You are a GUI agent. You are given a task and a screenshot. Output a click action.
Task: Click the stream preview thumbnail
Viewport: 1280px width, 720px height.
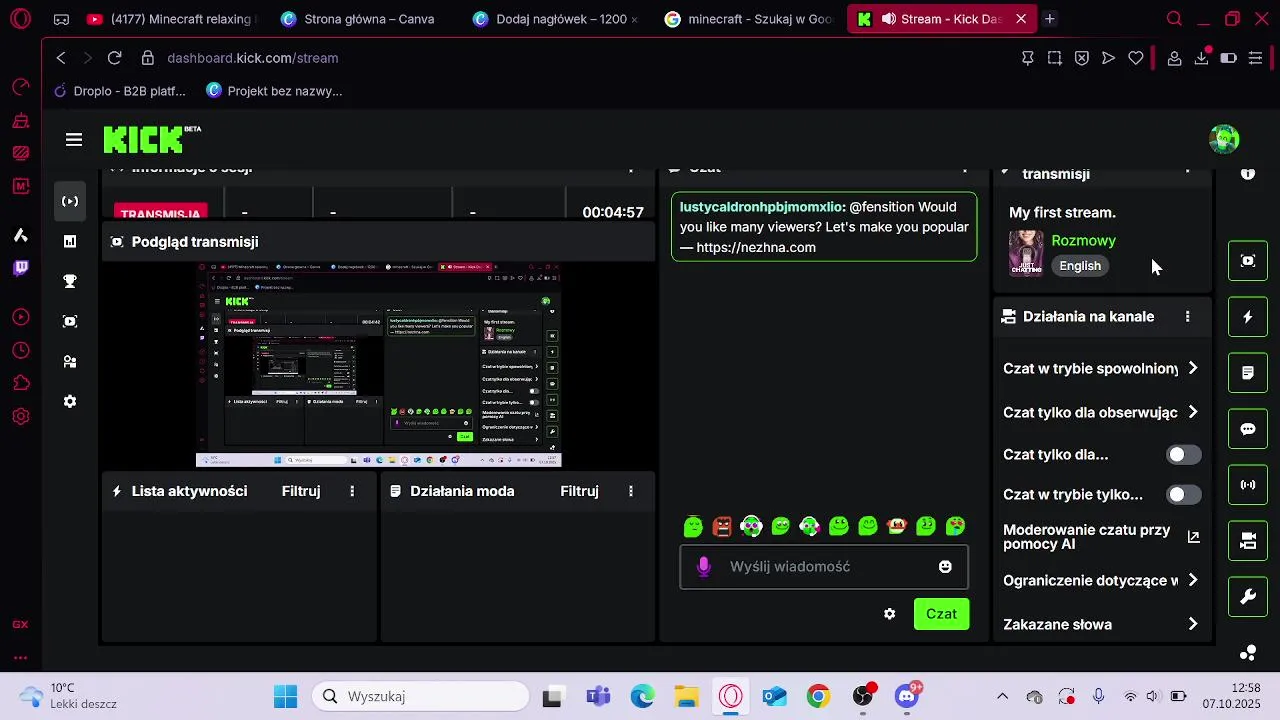point(378,365)
